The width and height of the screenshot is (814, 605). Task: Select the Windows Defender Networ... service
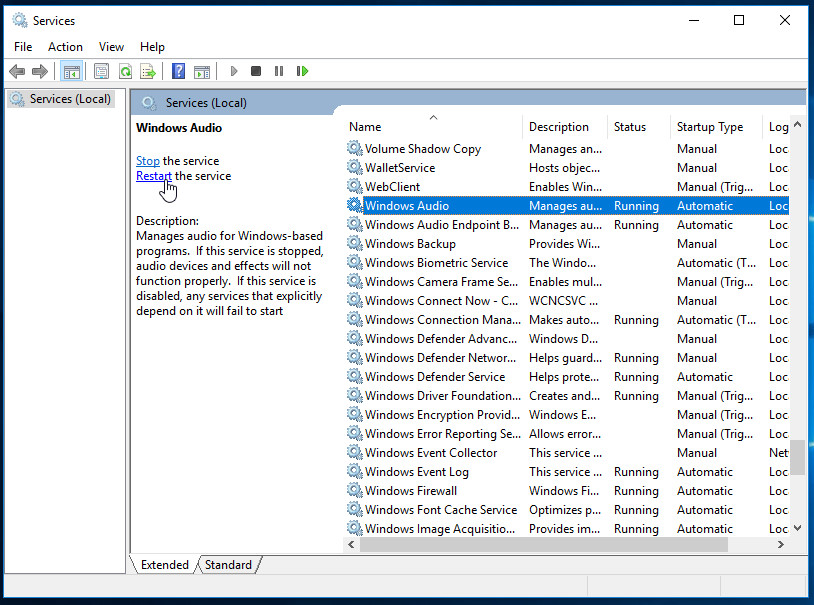tap(567, 357)
